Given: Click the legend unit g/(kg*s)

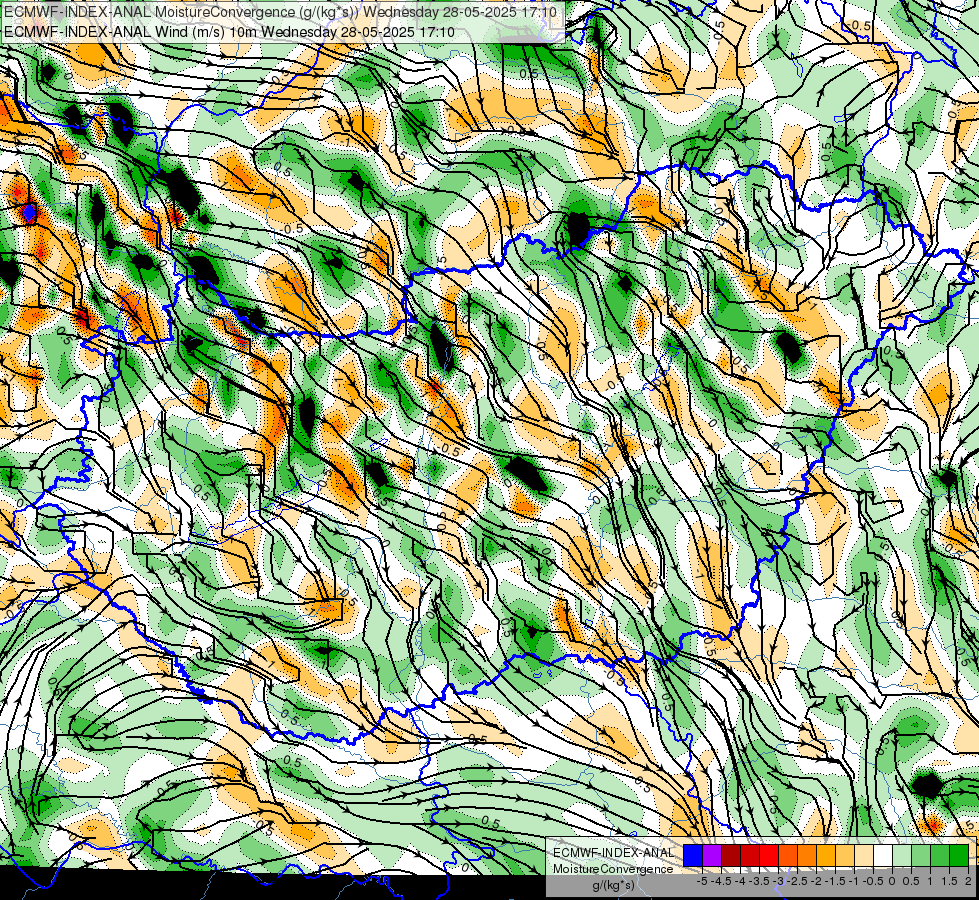Looking at the screenshot, I should (613, 886).
